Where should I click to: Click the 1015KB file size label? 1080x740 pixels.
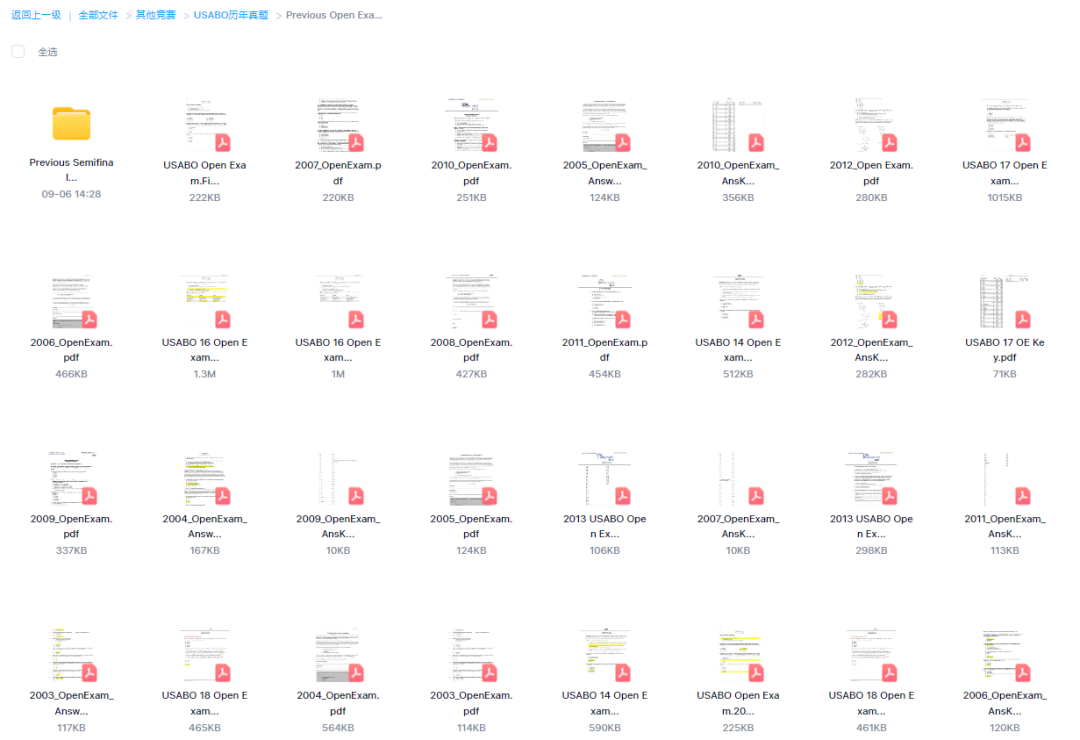[x=1005, y=198]
